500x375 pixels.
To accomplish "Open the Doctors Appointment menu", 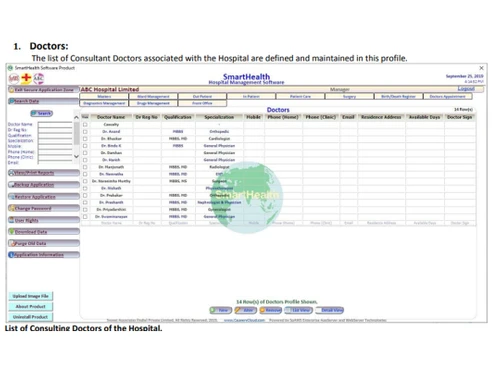I will [x=447, y=96].
